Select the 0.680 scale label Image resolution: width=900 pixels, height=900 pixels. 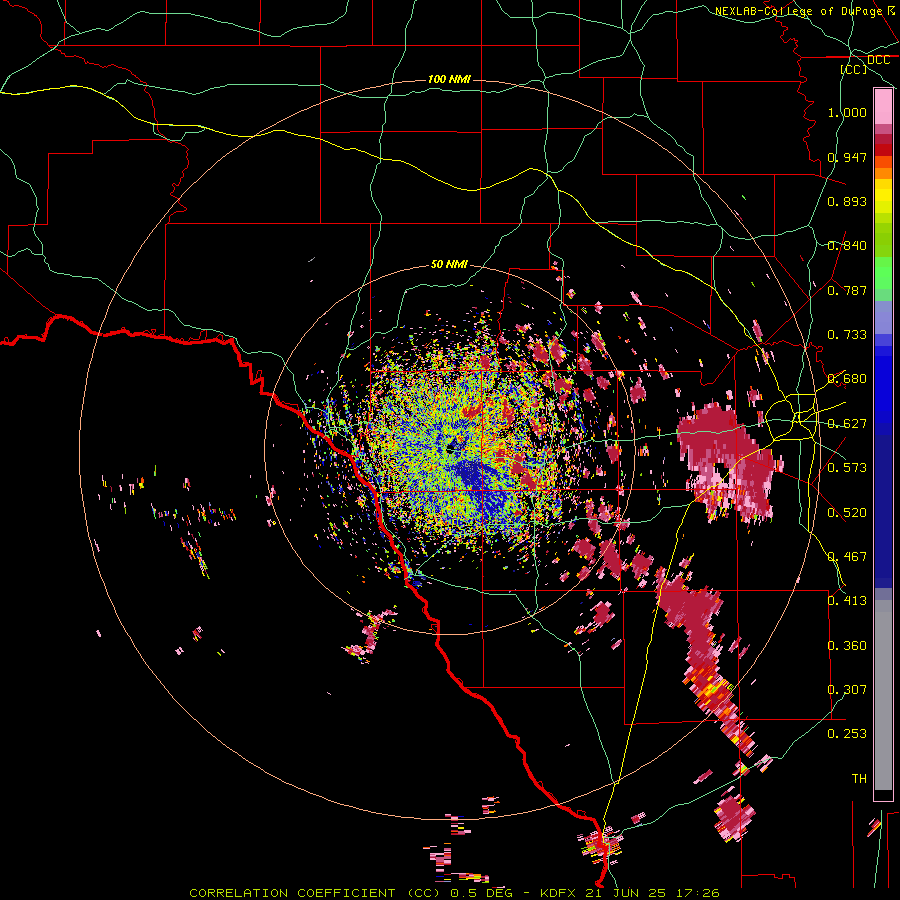[x=847, y=379]
